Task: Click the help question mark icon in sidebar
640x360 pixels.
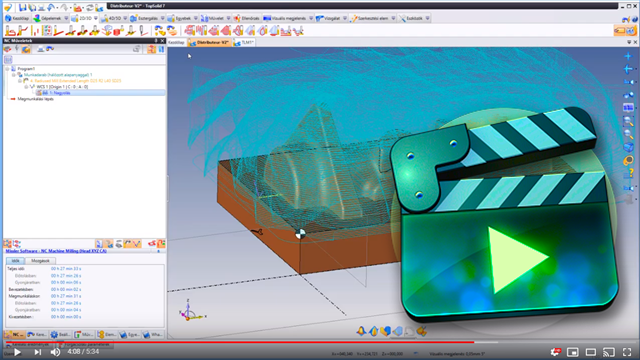Action: pos(630,173)
